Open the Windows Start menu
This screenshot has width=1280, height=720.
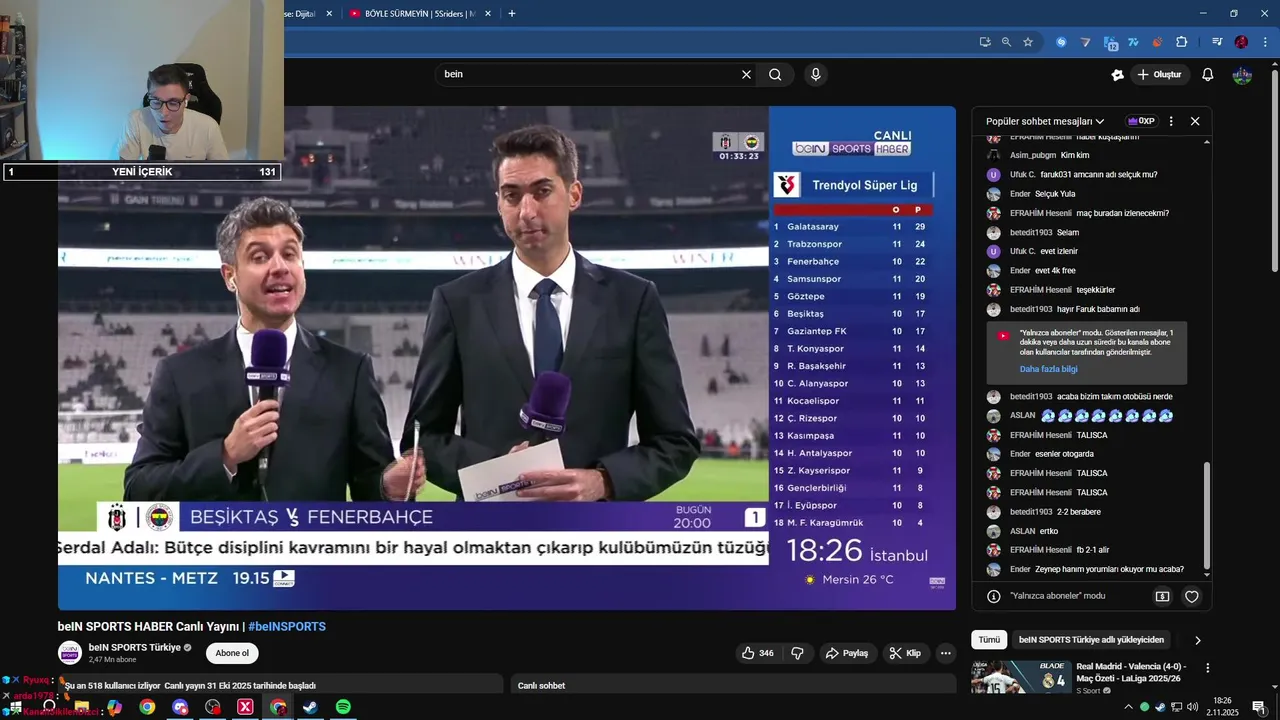(15, 707)
